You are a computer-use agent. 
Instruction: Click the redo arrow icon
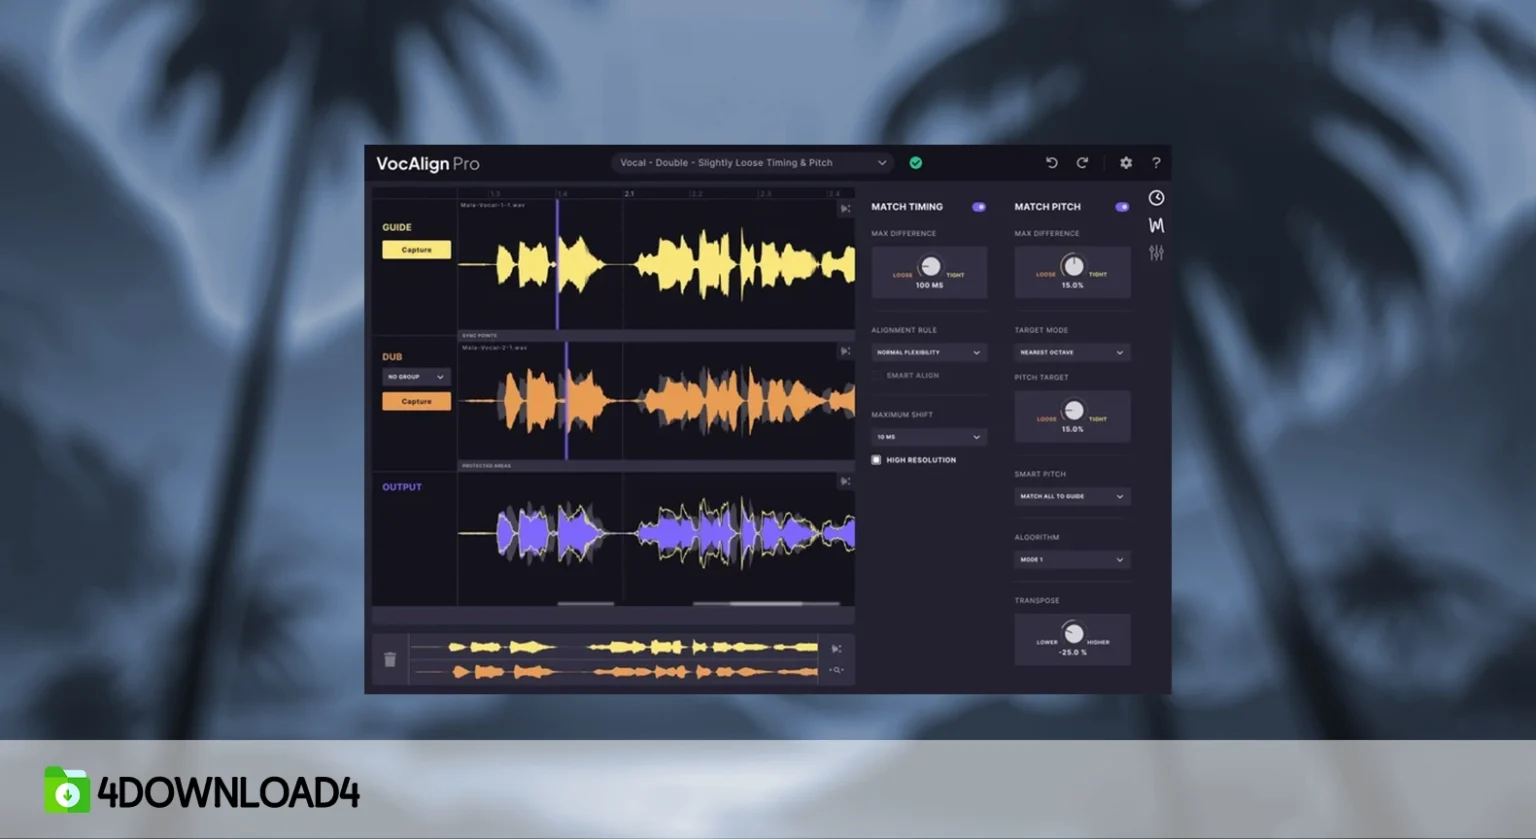pyautogui.click(x=1082, y=163)
